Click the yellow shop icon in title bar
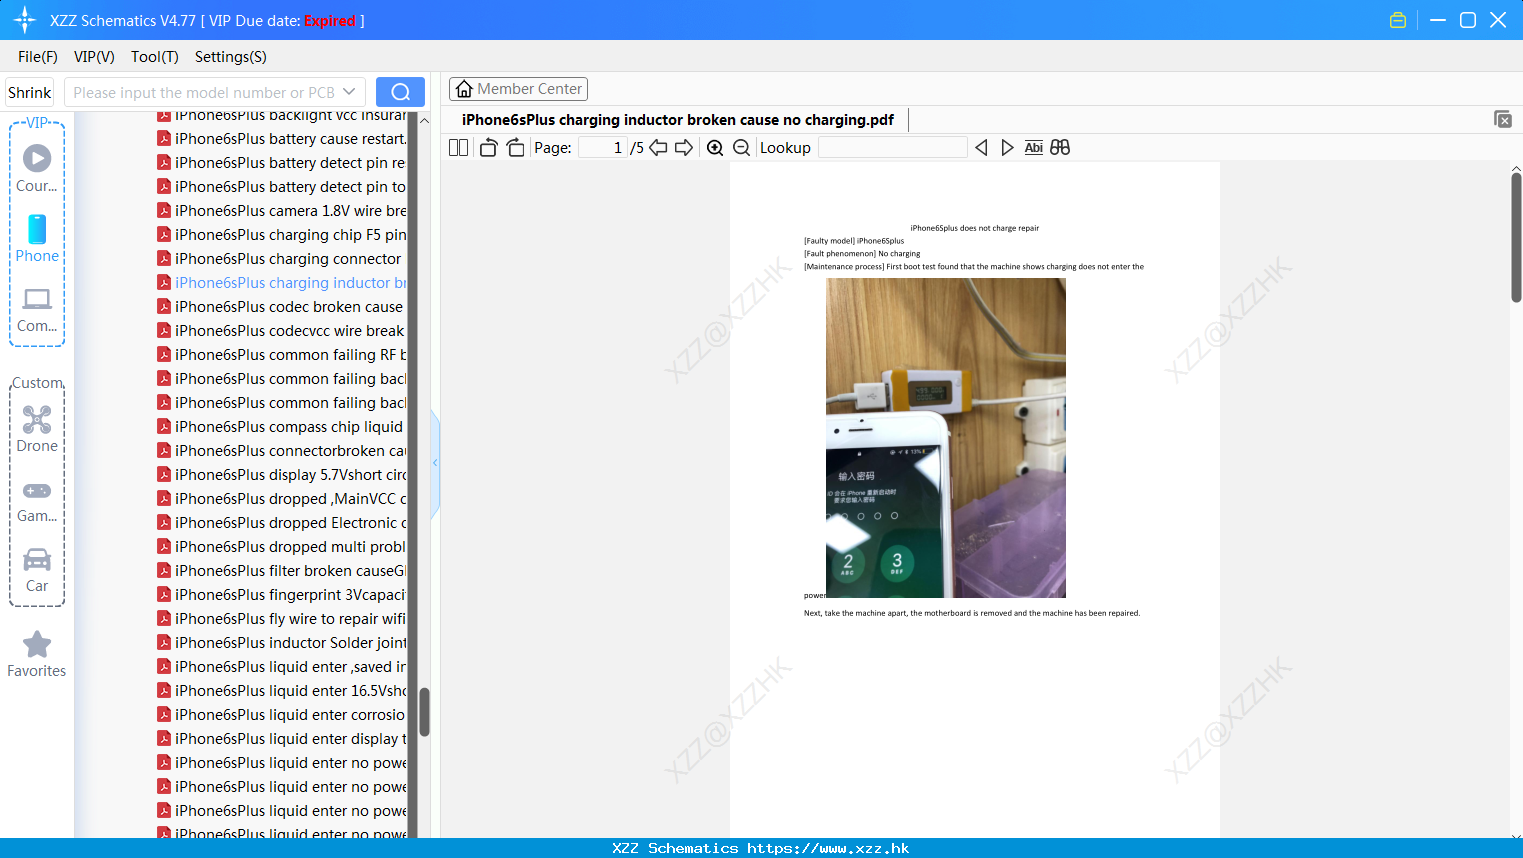The image size is (1523, 858). click(x=1398, y=20)
